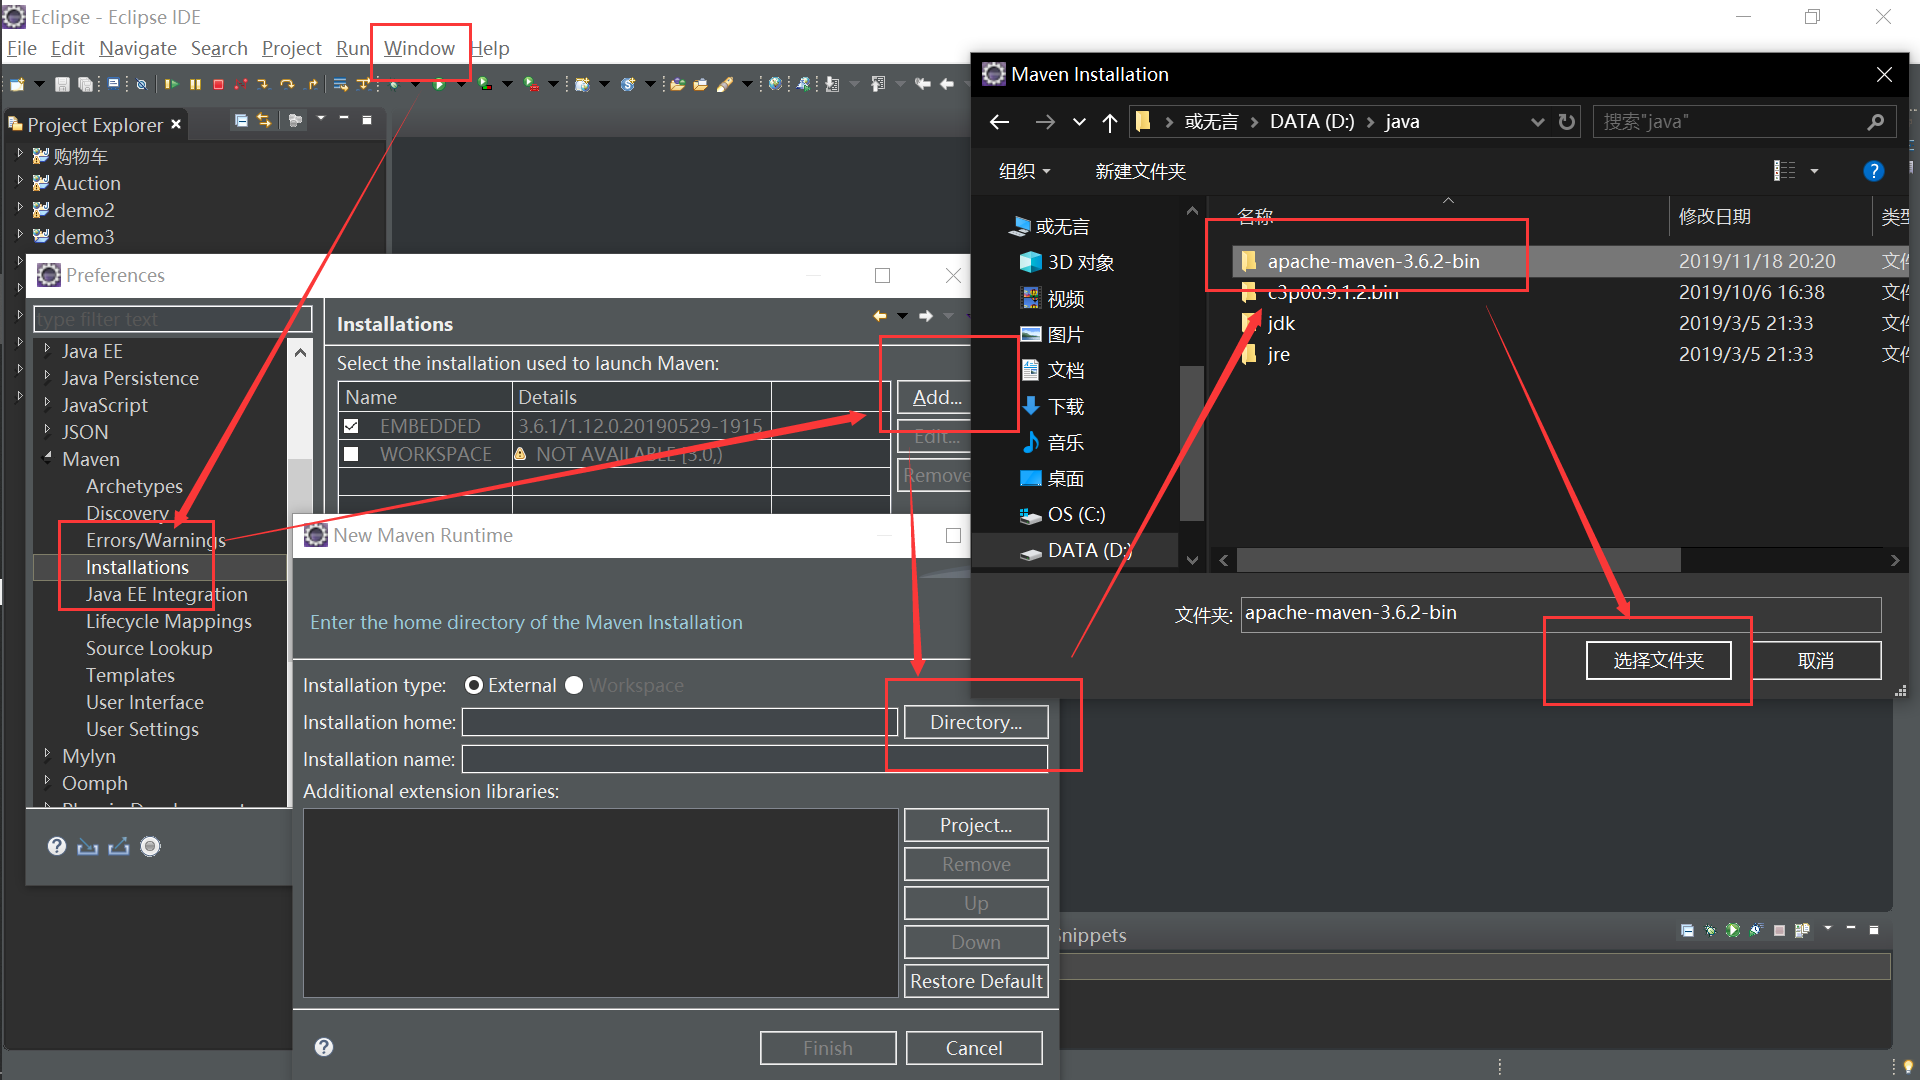Click the 取消 button in file dialog
The width and height of the screenshot is (1920, 1080).
click(1816, 661)
